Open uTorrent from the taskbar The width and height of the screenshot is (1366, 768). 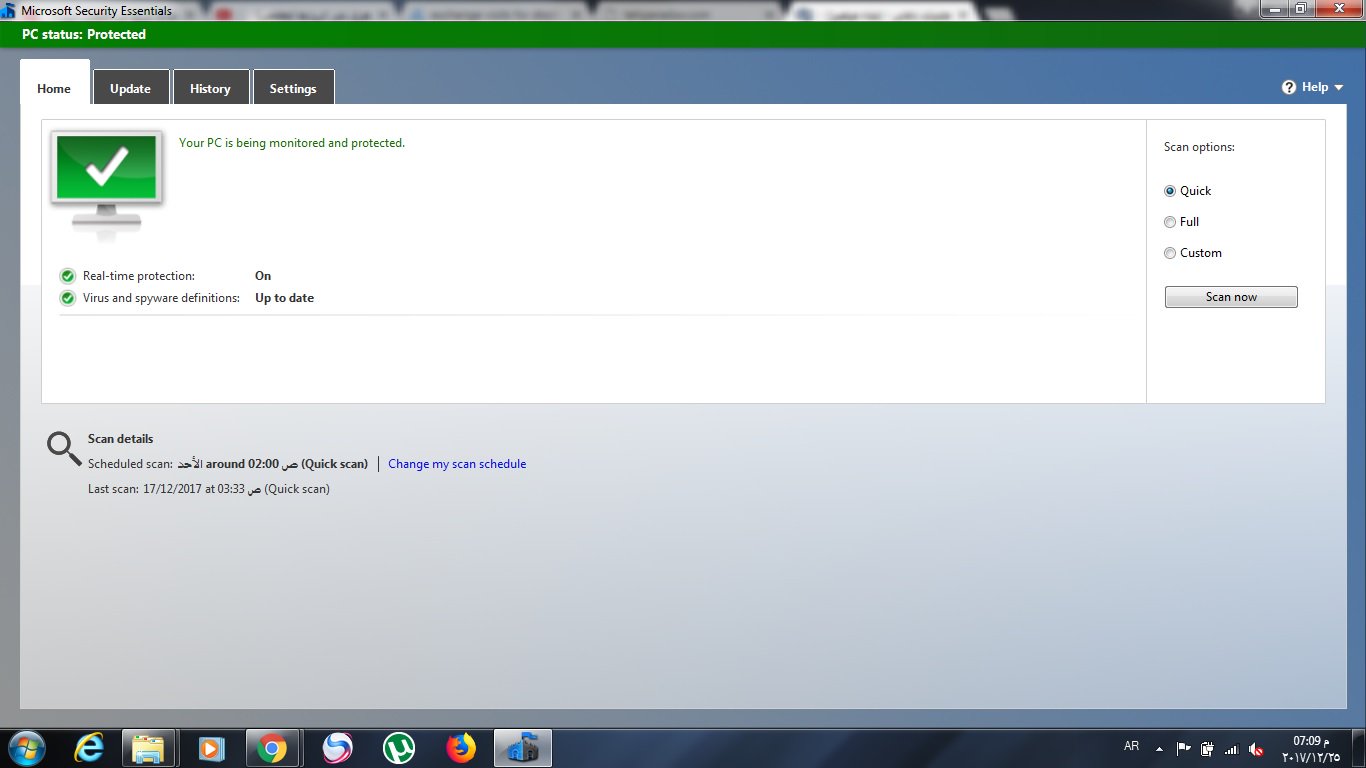pos(399,748)
